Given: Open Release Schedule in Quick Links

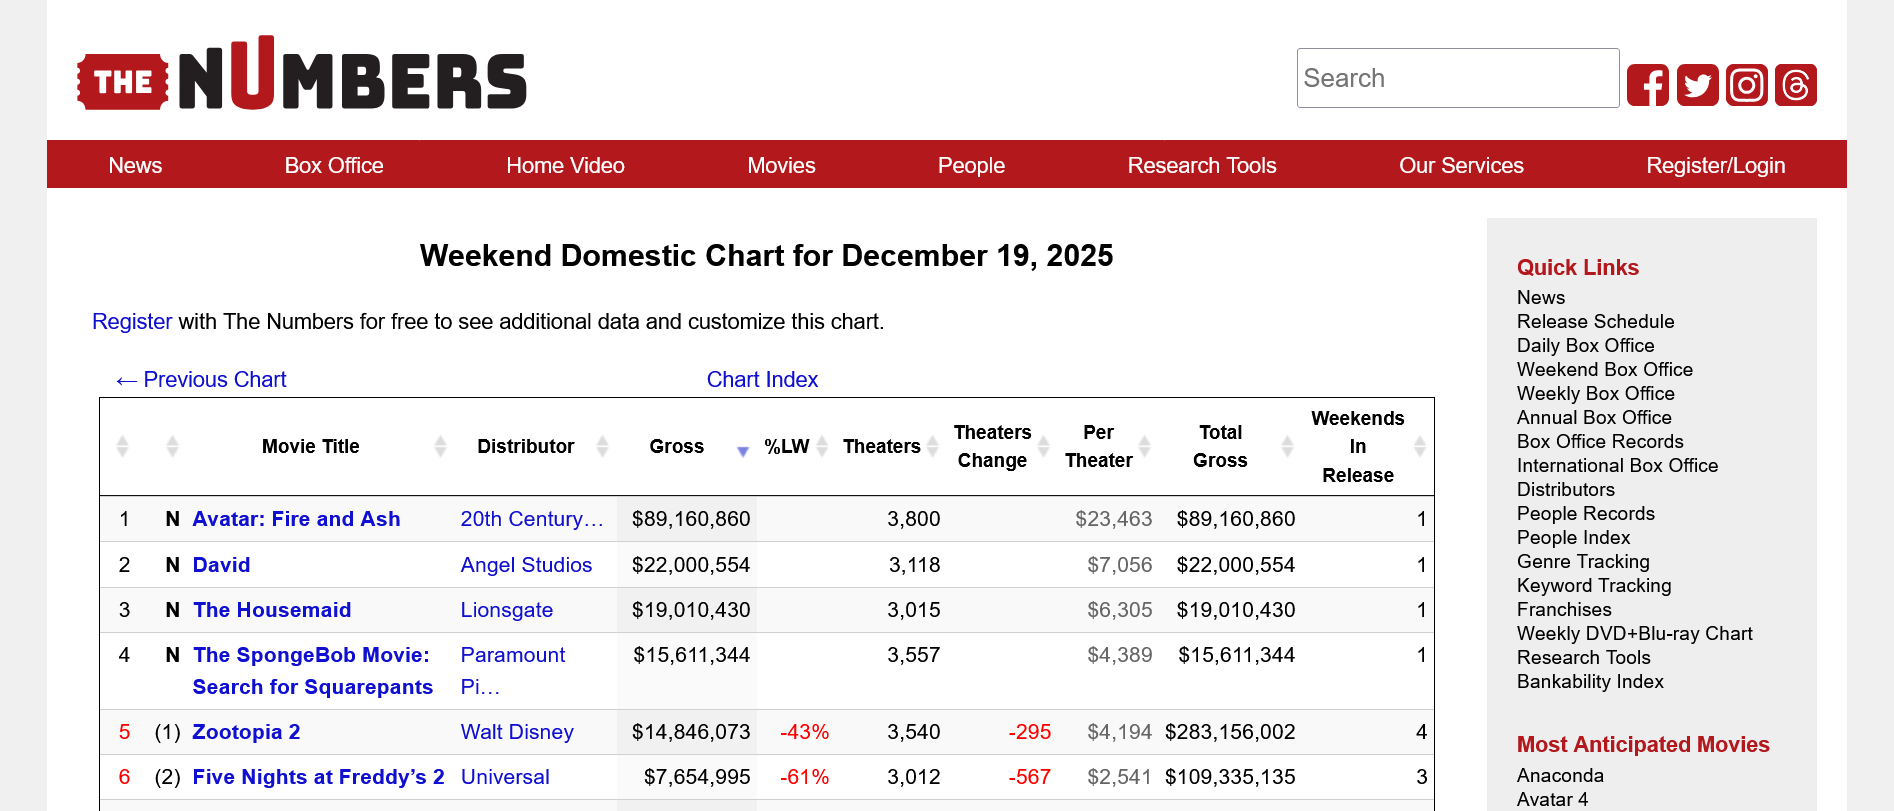Looking at the screenshot, I should pos(1595,321).
